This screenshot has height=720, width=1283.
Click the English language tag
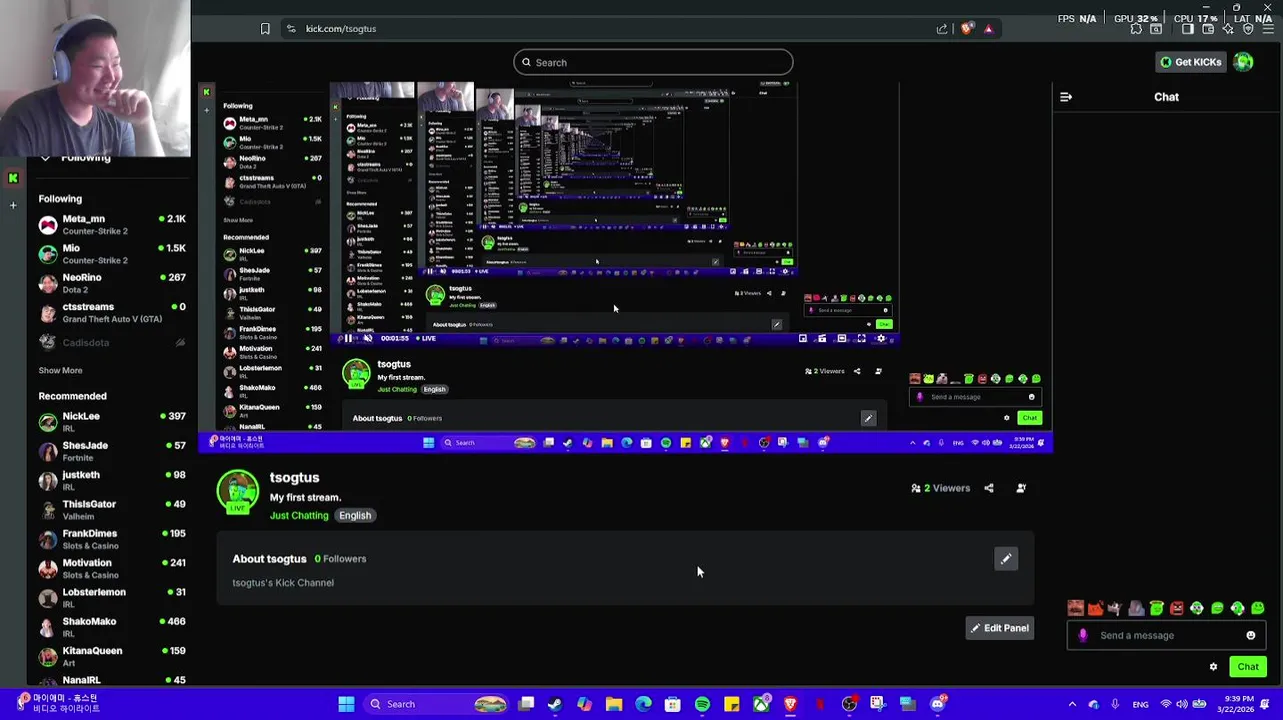click(355, 516)
